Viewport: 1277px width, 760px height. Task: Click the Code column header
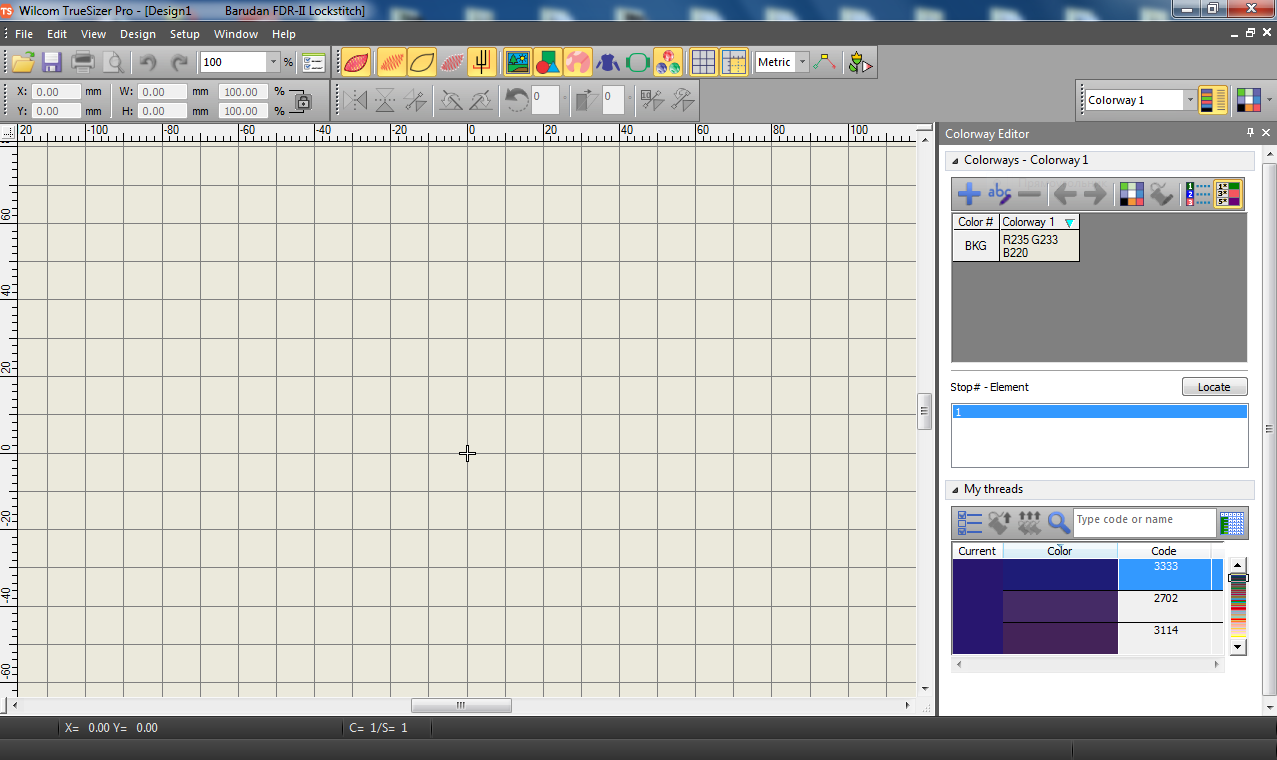(1163, 551)
